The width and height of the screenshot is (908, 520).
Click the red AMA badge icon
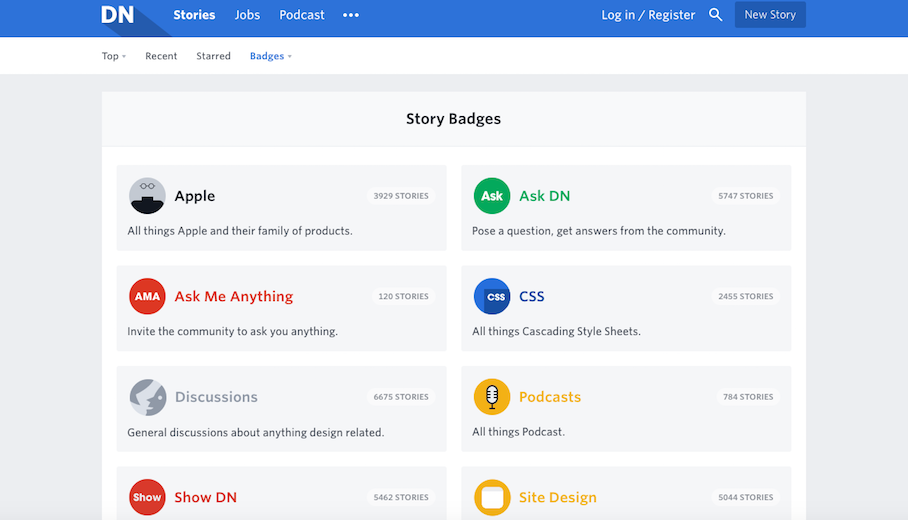pyautogui.click(x=147, y=296)
